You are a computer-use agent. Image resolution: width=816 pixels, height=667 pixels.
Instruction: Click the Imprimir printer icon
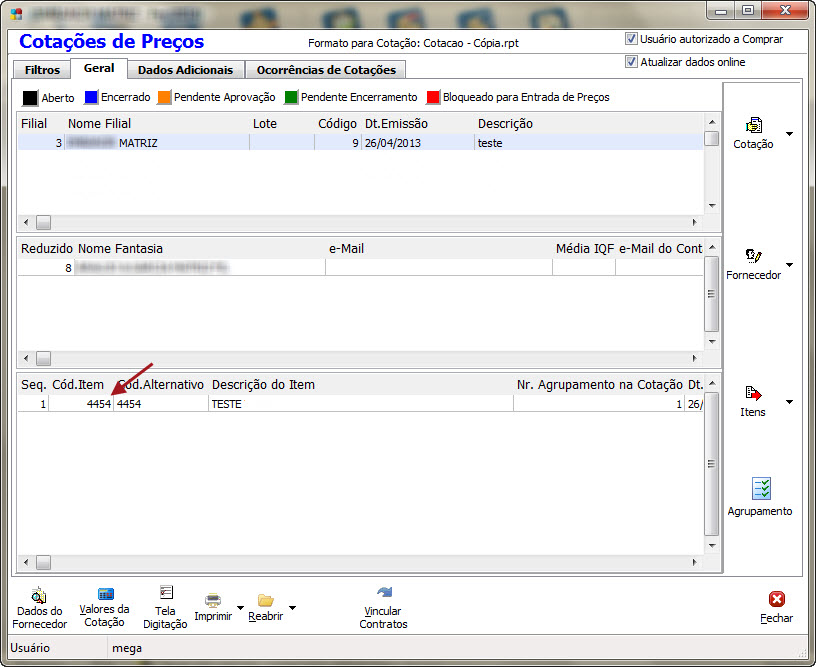pyautogui.click(x=213, y=600)
